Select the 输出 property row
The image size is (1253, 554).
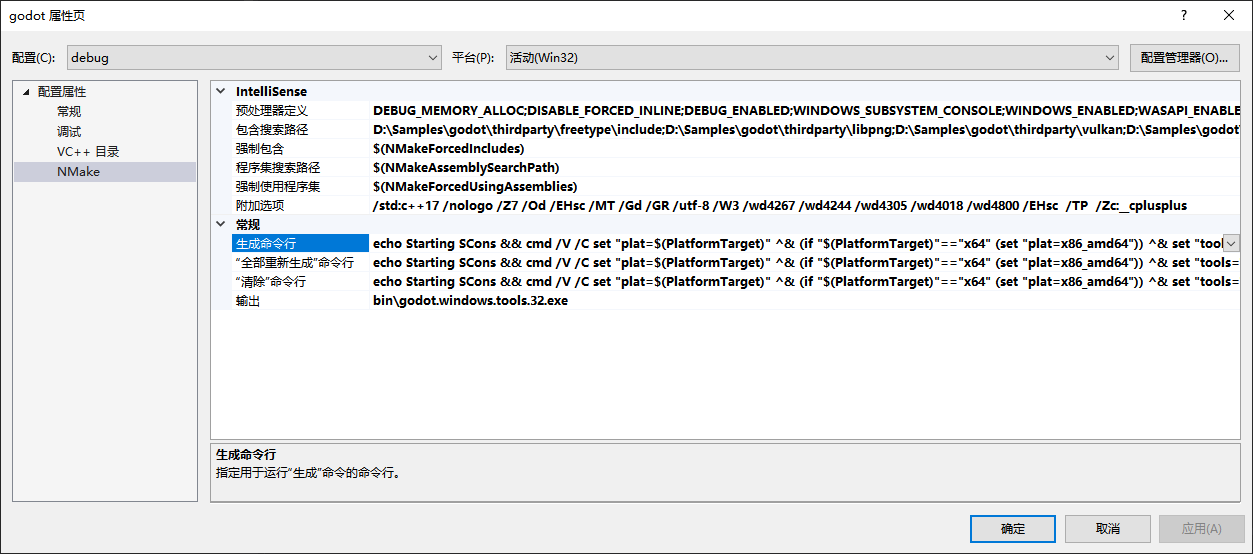[x=726, y=300]
